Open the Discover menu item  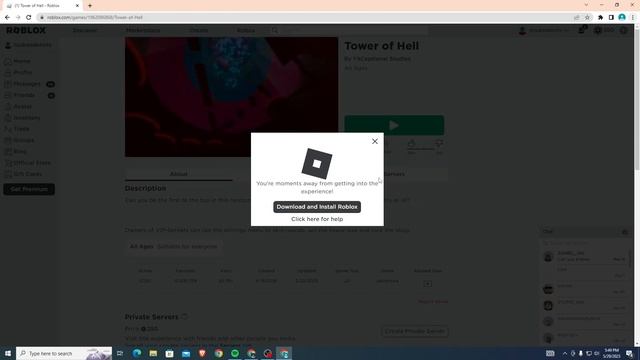[85, 30]
